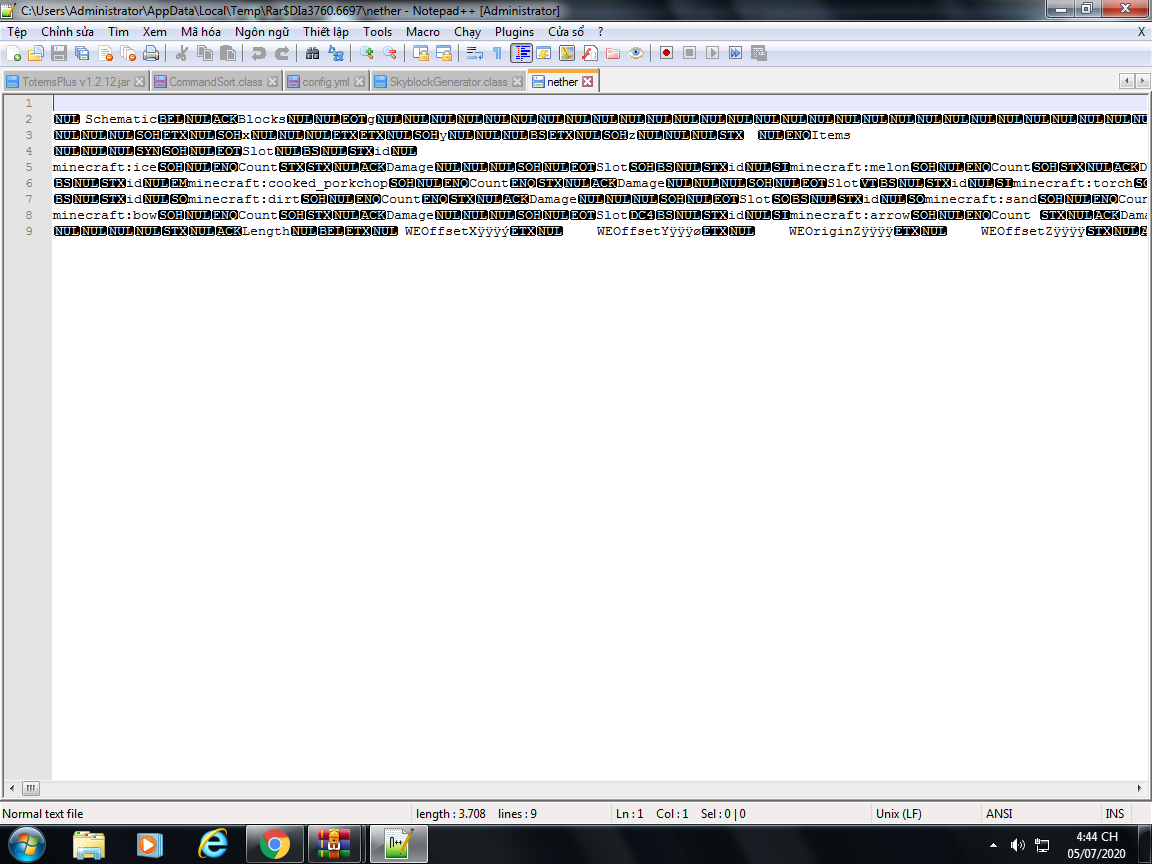
Task: Open the Macro menu
Action: click(x=423, y=32)
